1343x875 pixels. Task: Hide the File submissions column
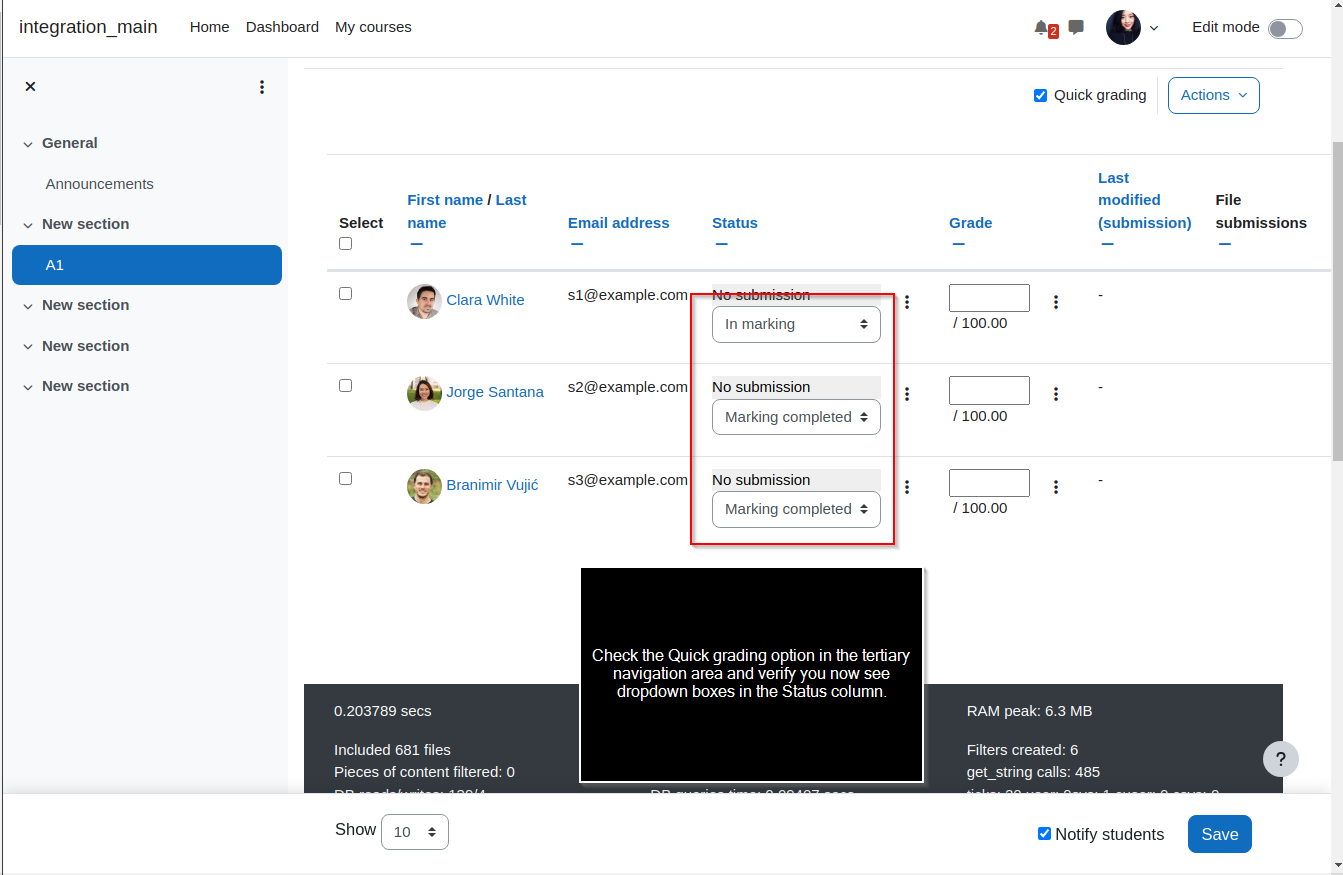tap(1224, 244)
